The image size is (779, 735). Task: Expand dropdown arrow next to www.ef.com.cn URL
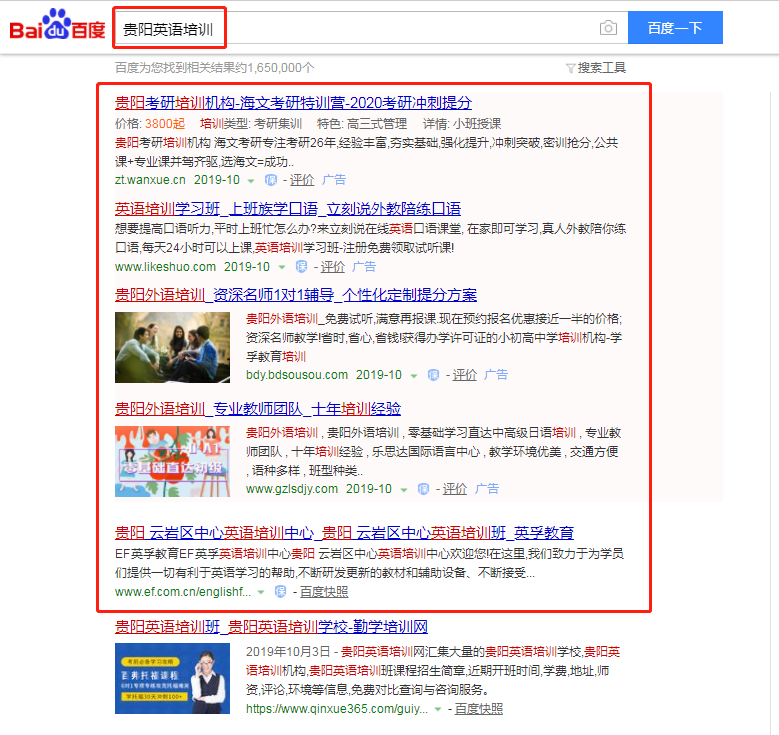[261, 592]
